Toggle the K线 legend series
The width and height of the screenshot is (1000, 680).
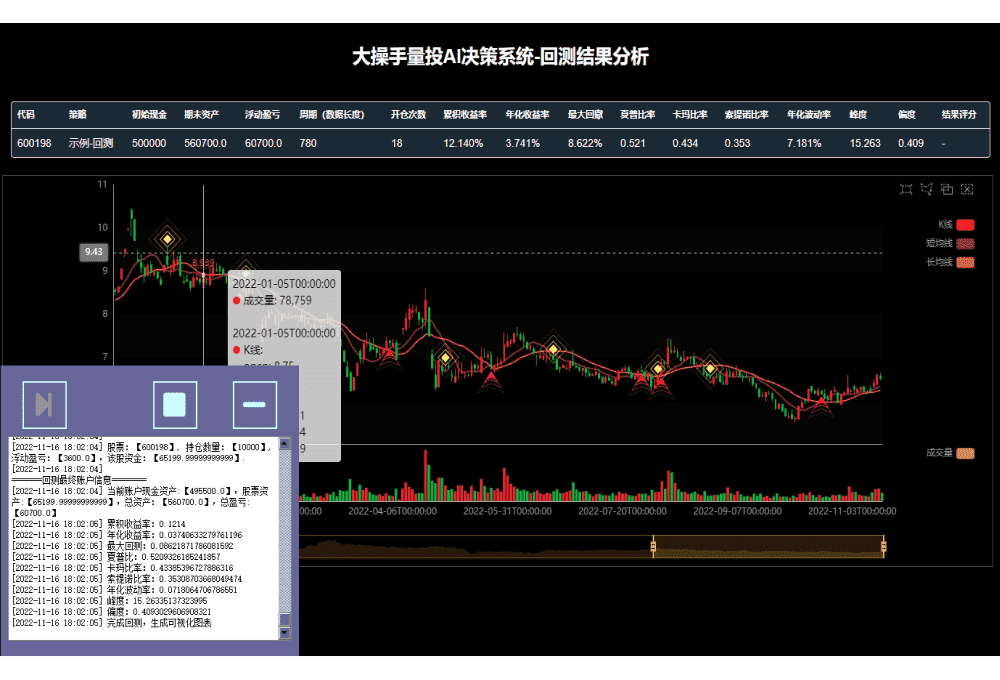pyautogui.click(x=964, y=225)
